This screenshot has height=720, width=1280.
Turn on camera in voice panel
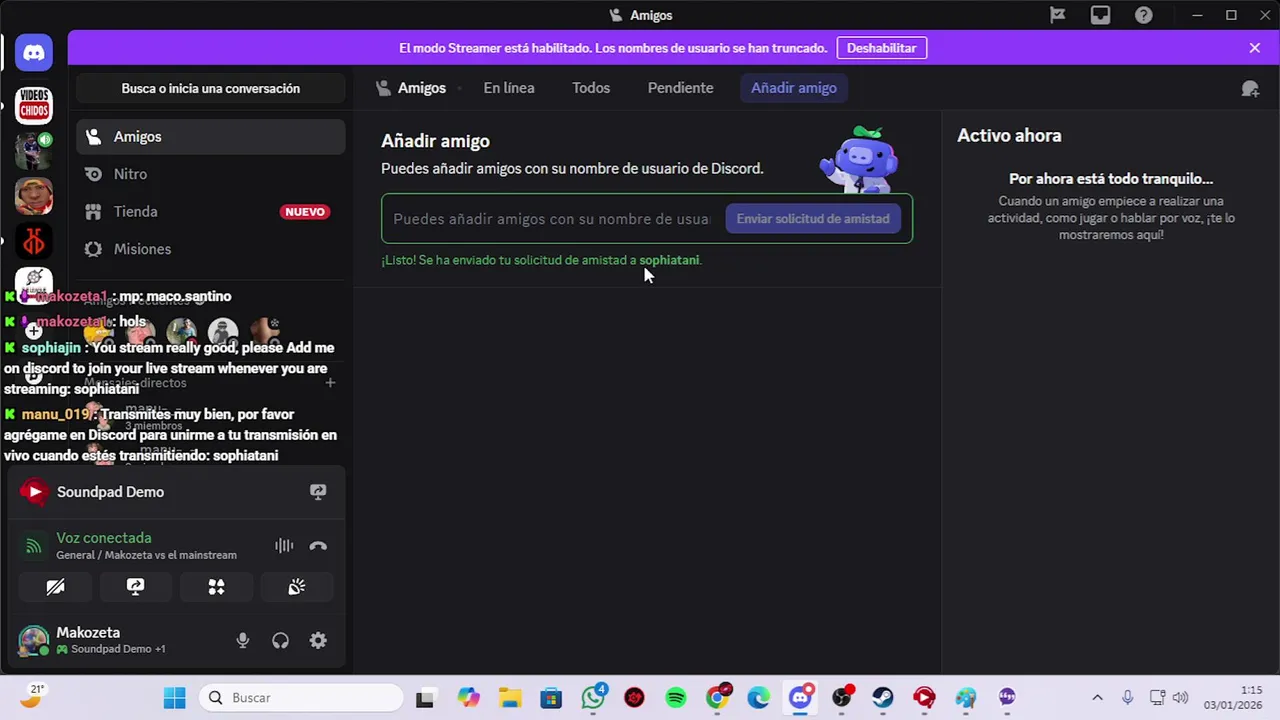(x=55, y=587)
